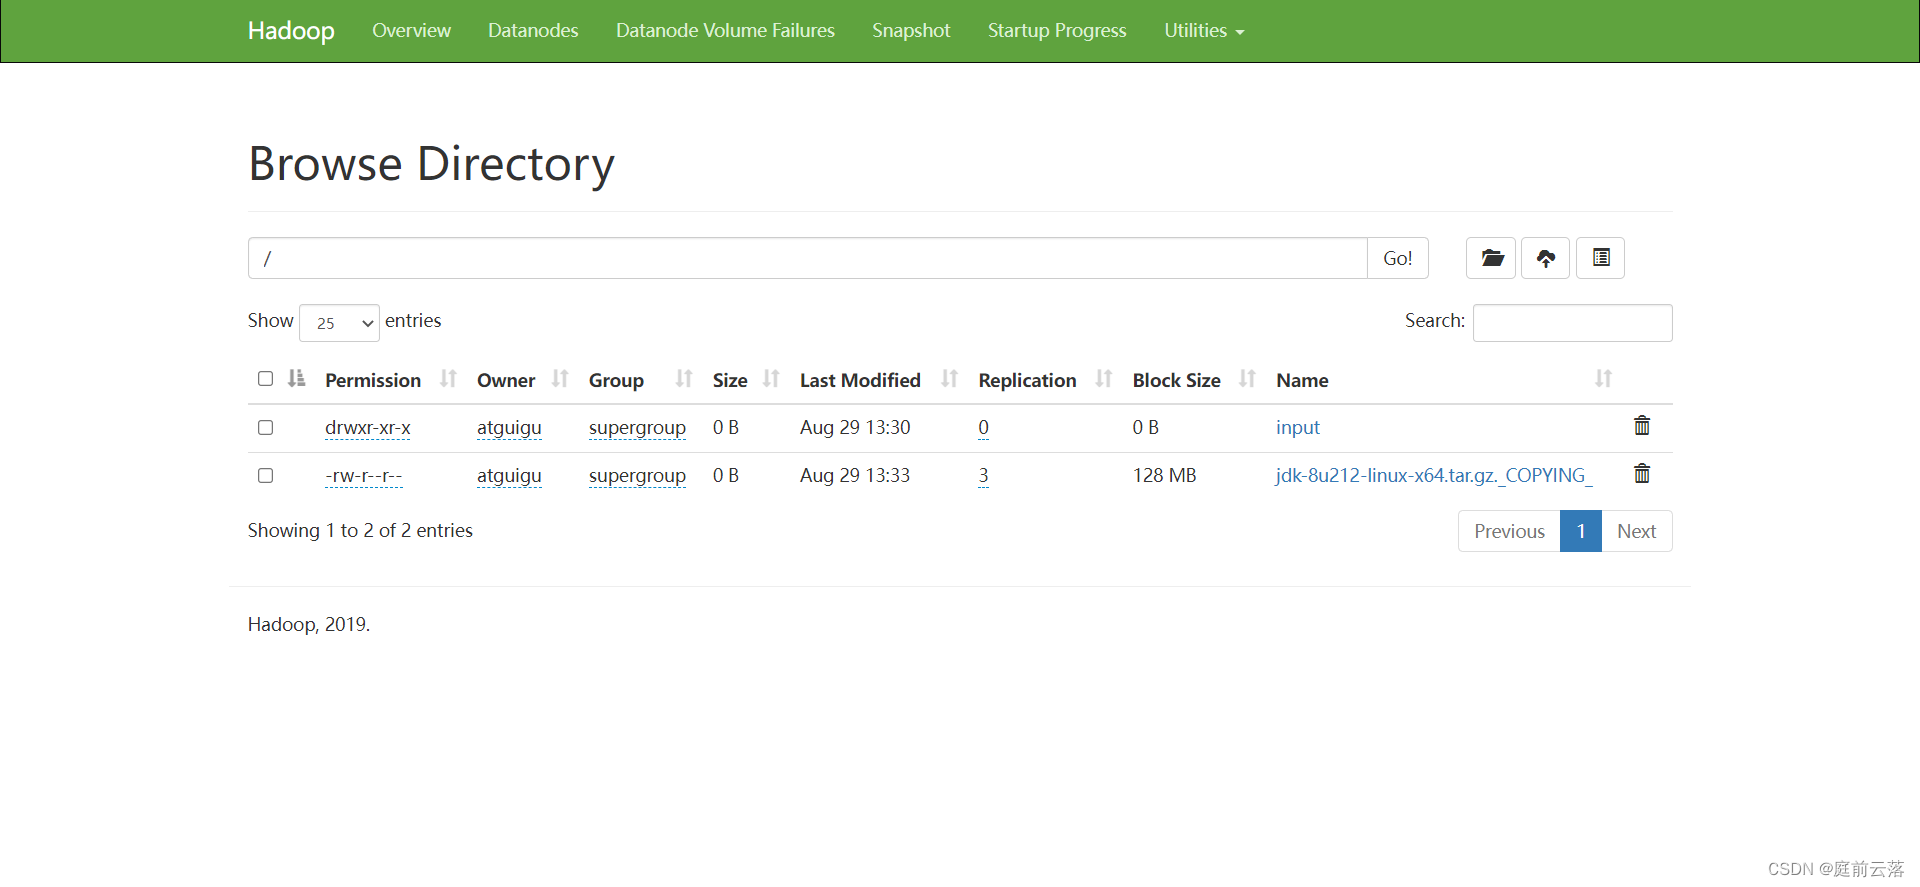Viewport: 1920px width, 887px height.
Task: Open Datanode Volume Failures page
Action: coord(725,31)
